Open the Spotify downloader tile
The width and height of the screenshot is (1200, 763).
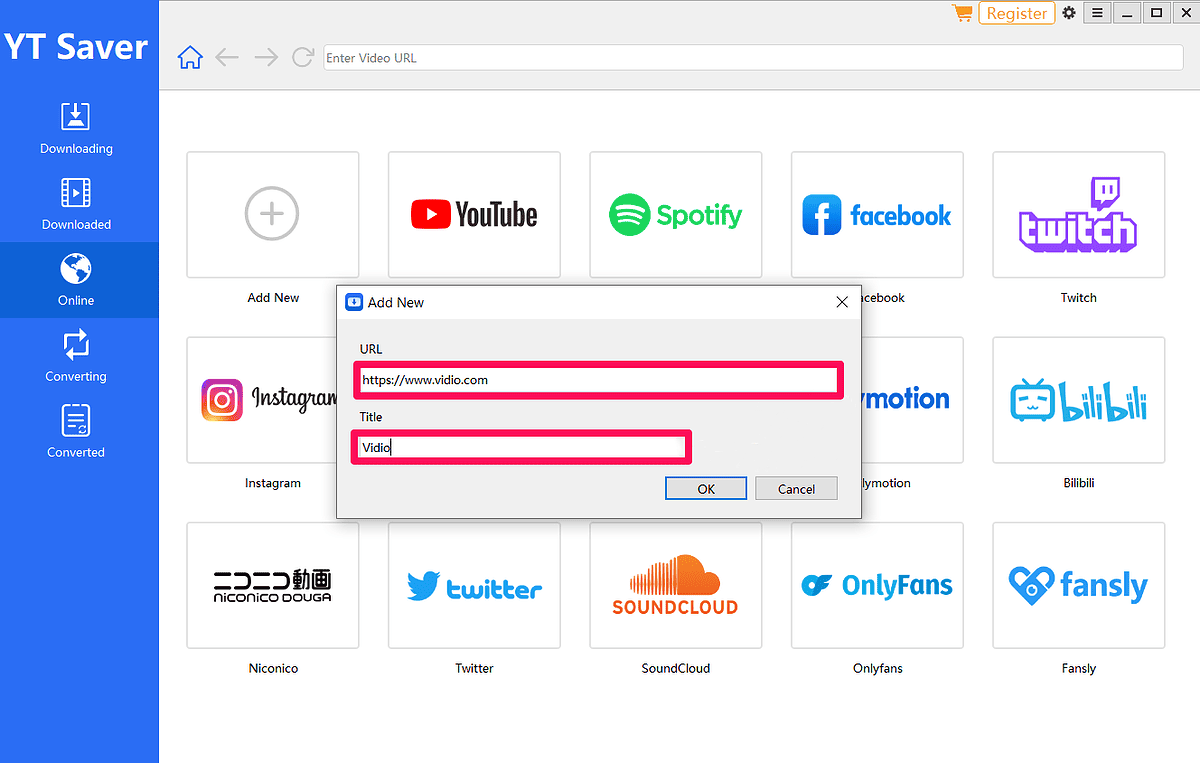click(675, 214)
